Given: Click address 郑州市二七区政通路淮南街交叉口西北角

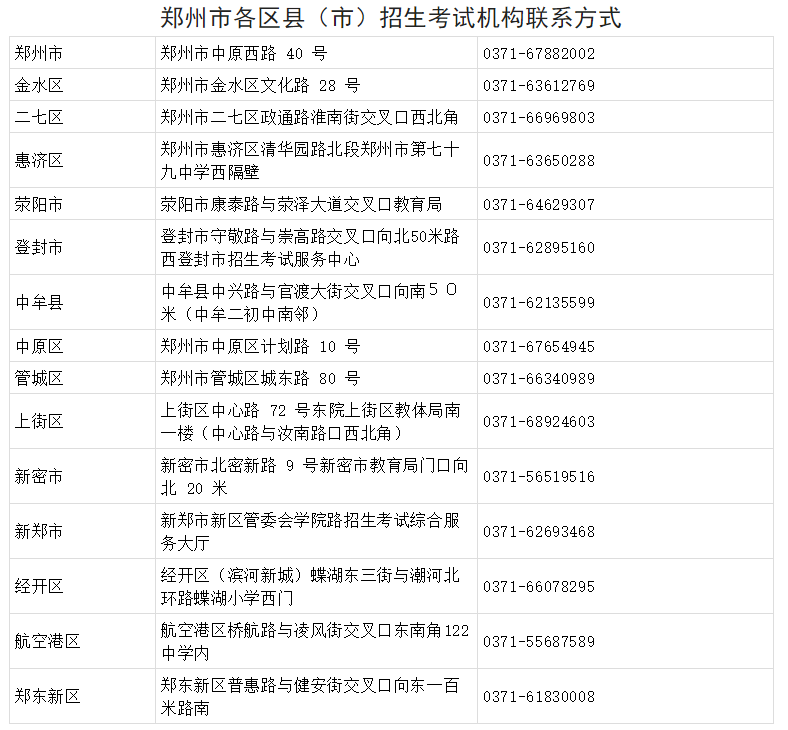Looking at the screenshot, I should (310, 118).
